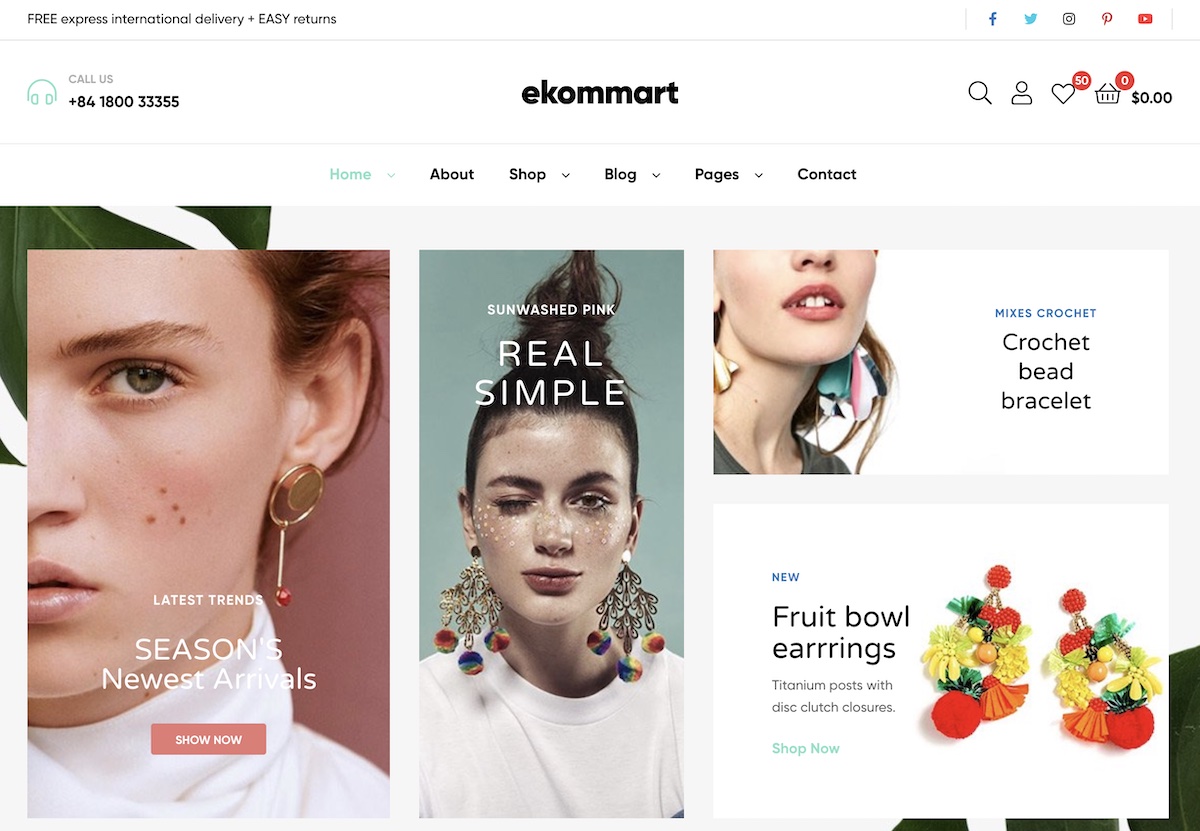Open the Crochet bead bracelet banner
This screenshot has height=831, width=1200.
click(941, 362)
